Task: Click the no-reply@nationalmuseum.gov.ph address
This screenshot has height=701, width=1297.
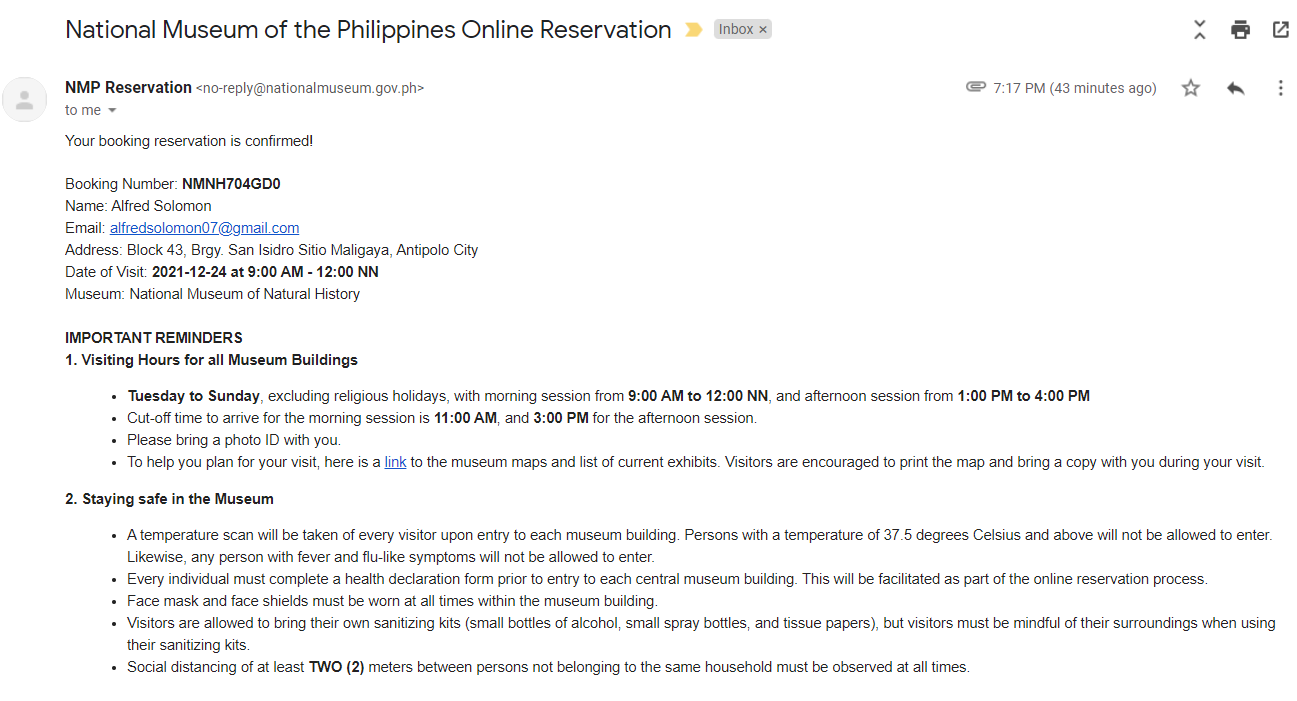Action: pos(310,88)
